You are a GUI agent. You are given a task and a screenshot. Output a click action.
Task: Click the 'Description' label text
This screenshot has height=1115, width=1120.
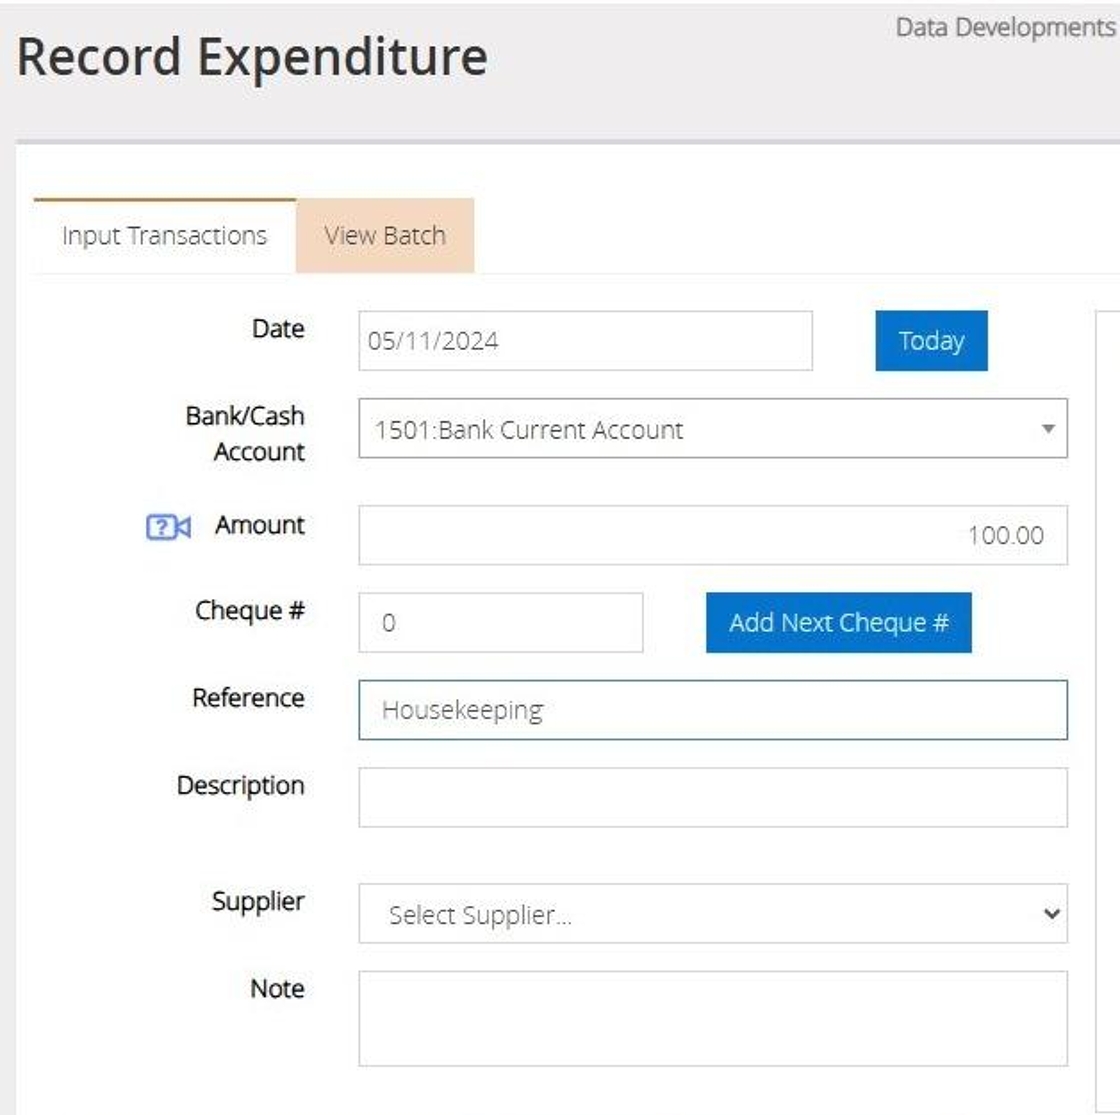coord(241,785)
